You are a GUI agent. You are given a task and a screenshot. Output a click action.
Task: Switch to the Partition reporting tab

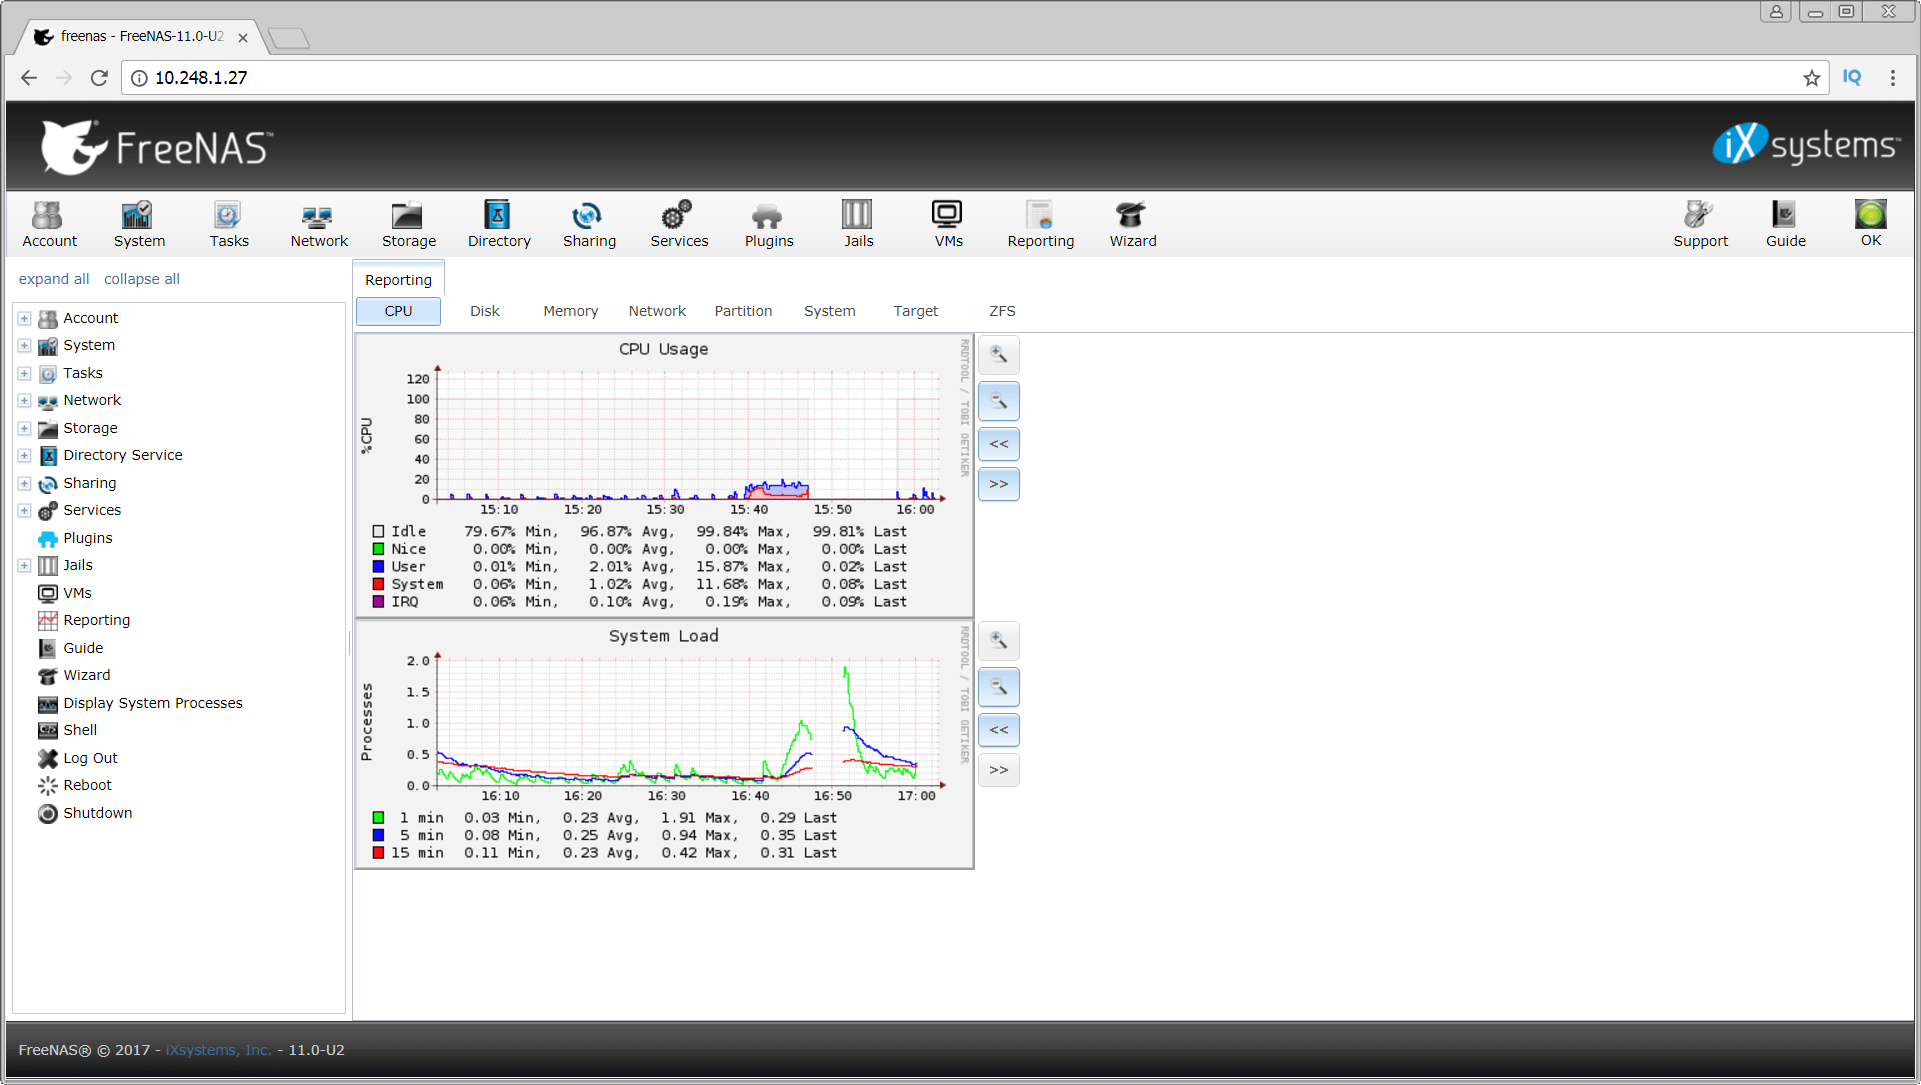point(743,311)
